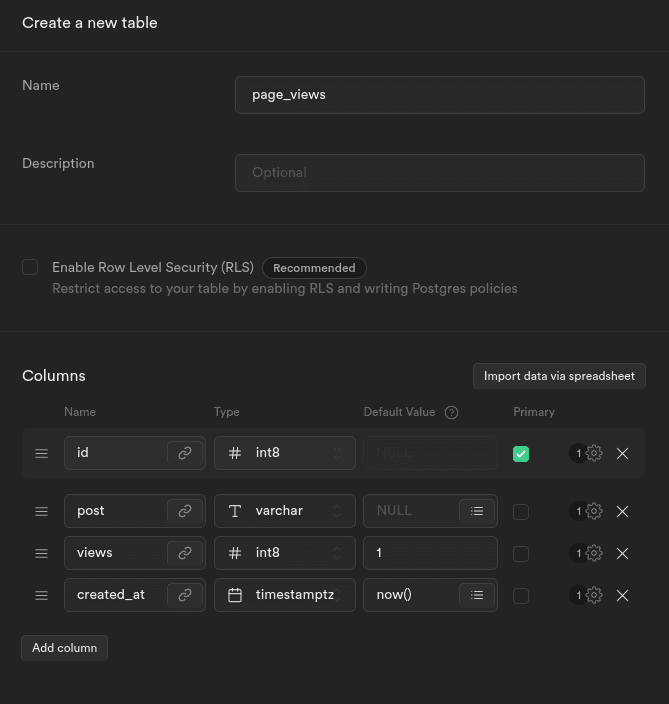Click the Add column button

pos(64,647)
